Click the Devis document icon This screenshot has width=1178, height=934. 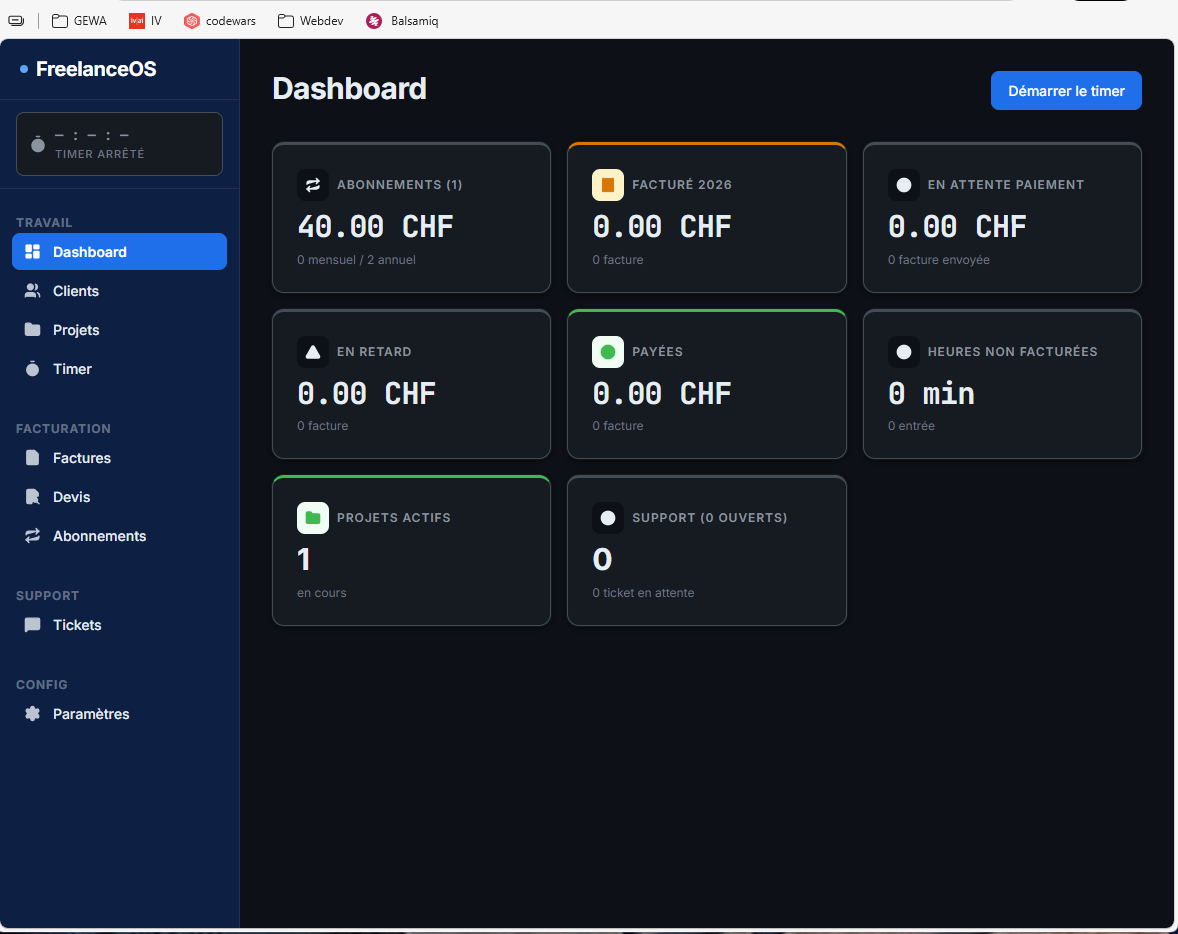coord(31,497)
